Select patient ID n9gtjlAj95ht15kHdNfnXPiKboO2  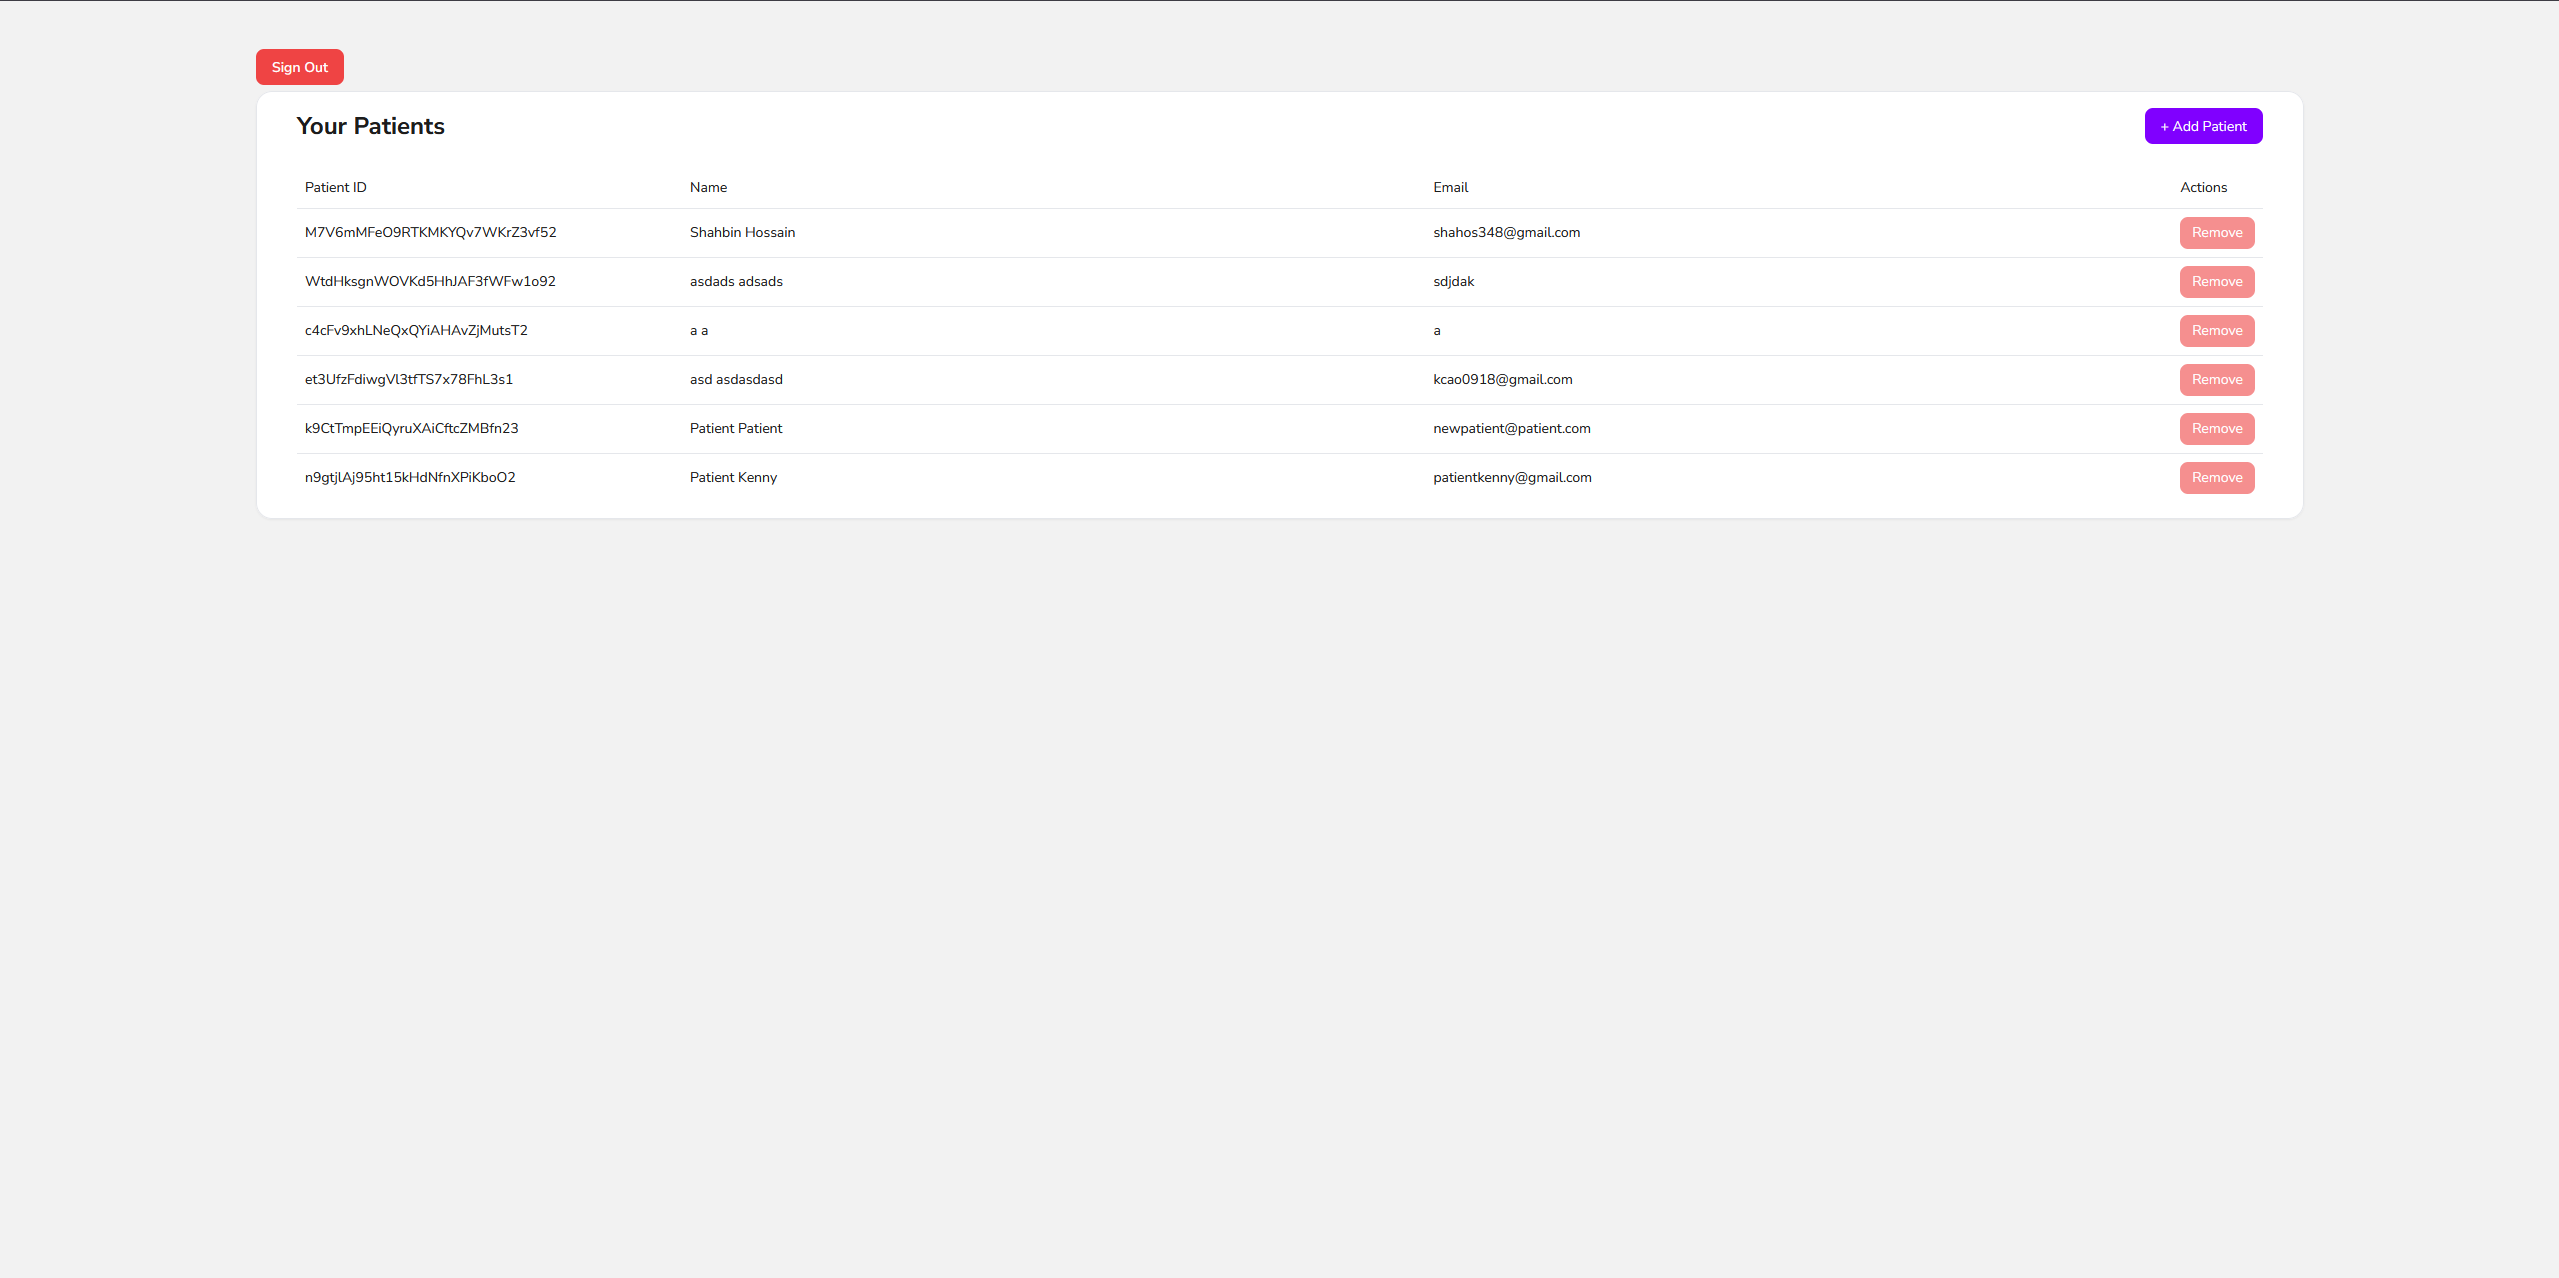(x=410, y=477)
